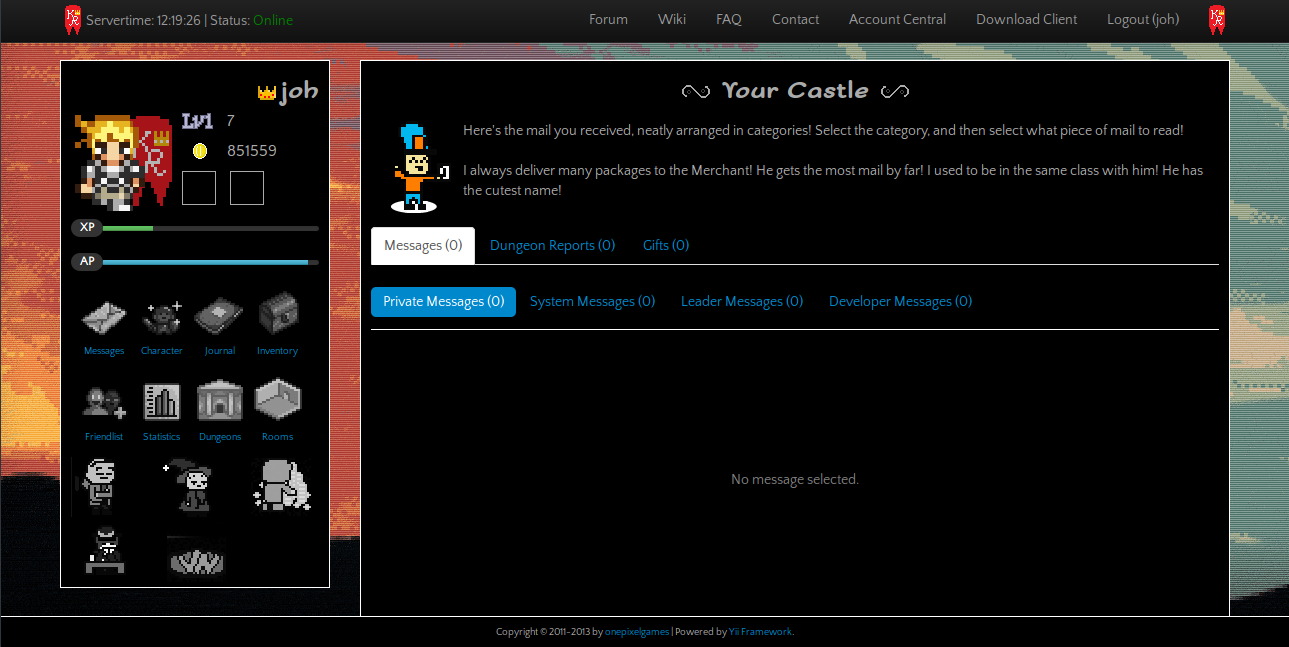
Task: Click the username joh in the sidebar
Action: pos(299,92)
